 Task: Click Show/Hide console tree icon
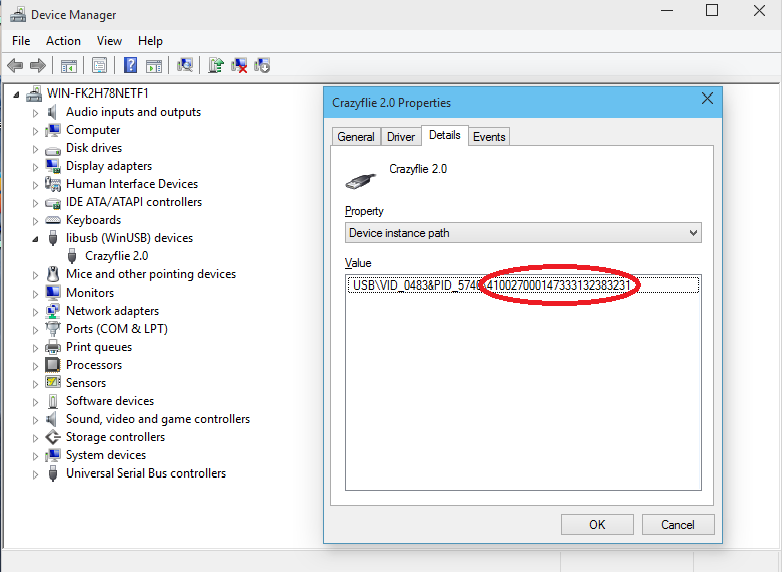point(69,66)
